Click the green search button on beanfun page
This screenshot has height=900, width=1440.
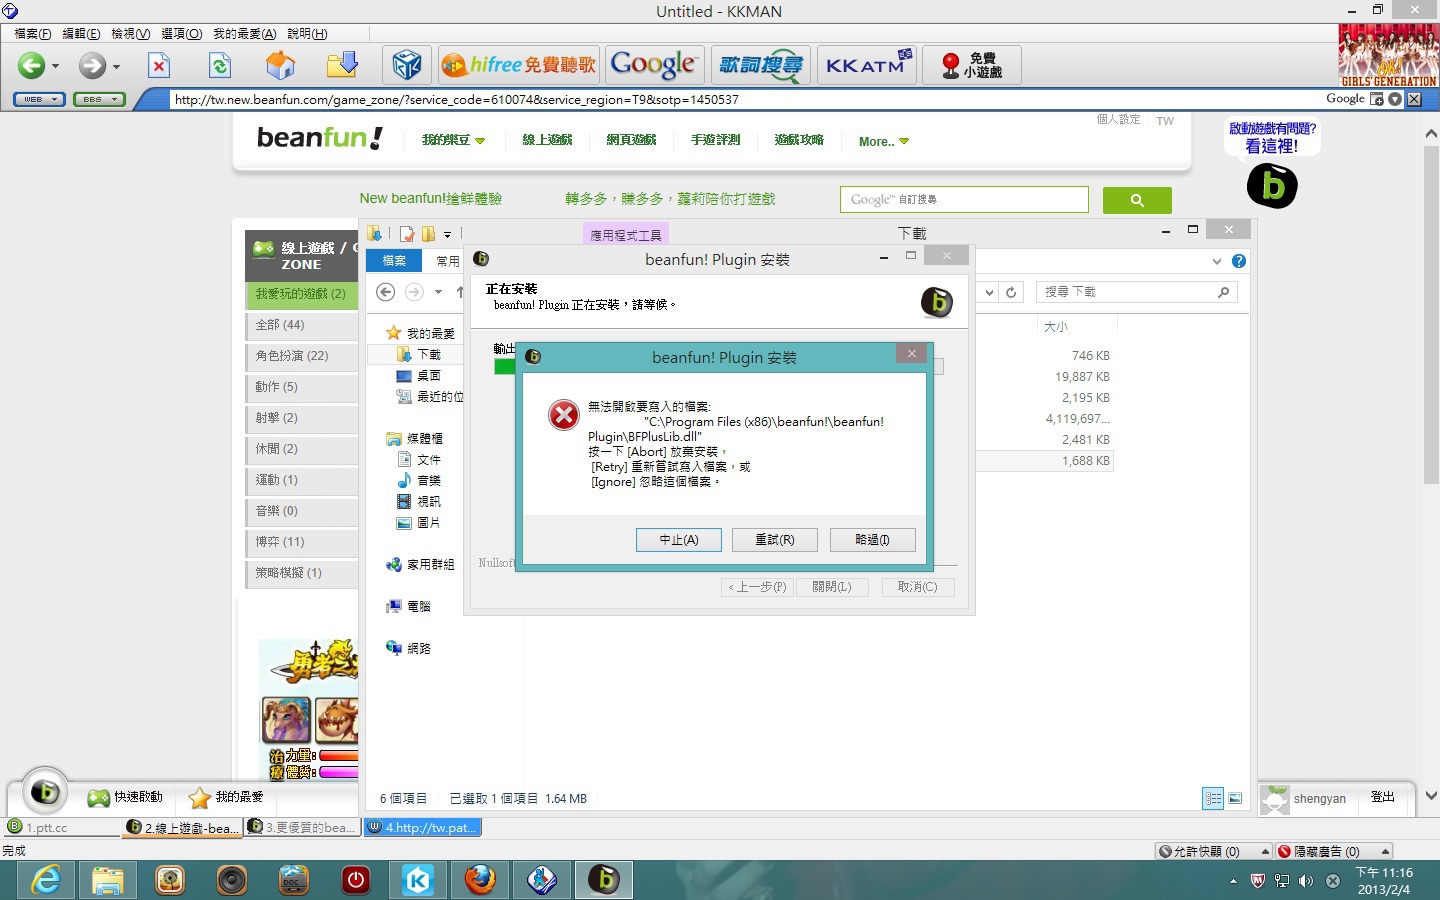pos(1137,200)
